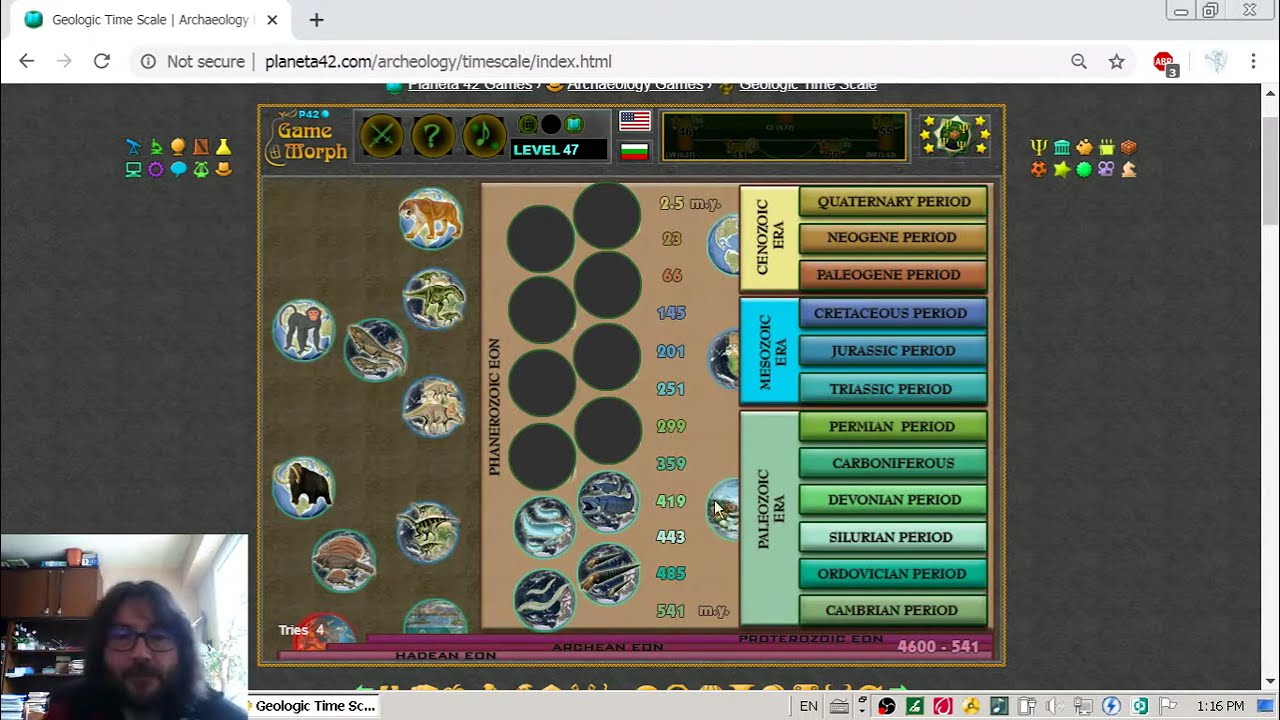Click the yellow star category icon

point(1062,169)
